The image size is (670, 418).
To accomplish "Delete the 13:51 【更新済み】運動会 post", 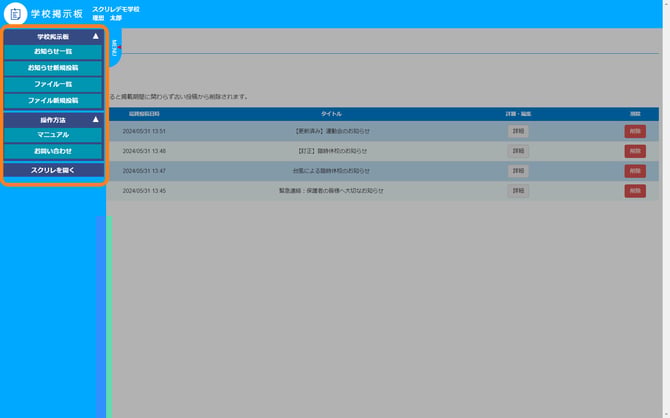I will click(635, 131).
